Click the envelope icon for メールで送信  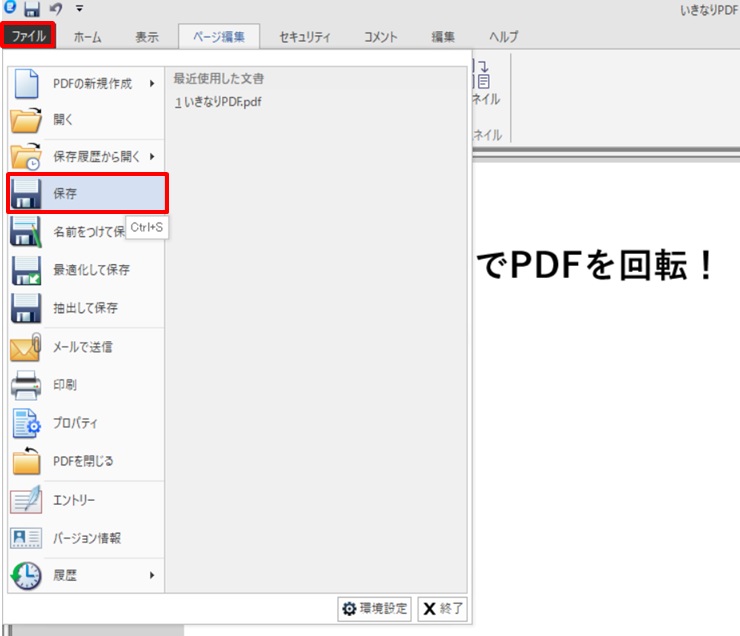26,348
